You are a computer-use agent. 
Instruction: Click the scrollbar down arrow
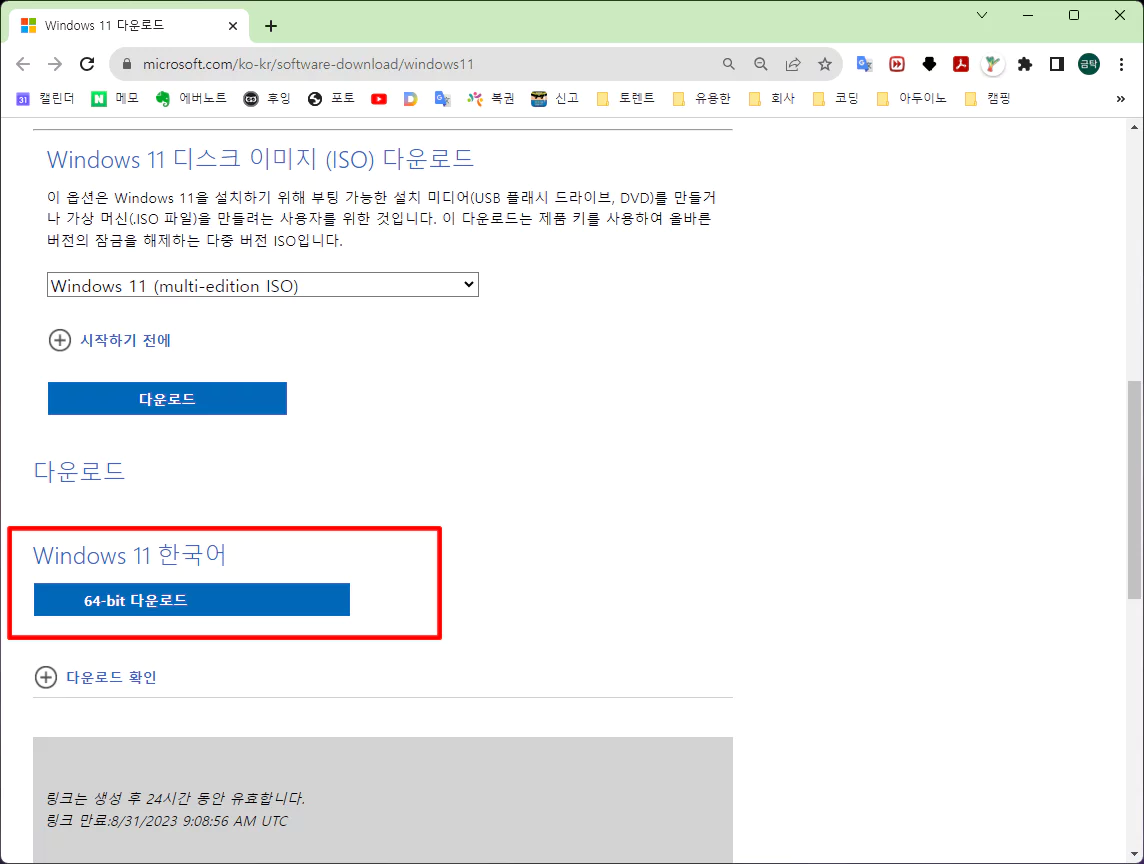[x=1134, y=855]
